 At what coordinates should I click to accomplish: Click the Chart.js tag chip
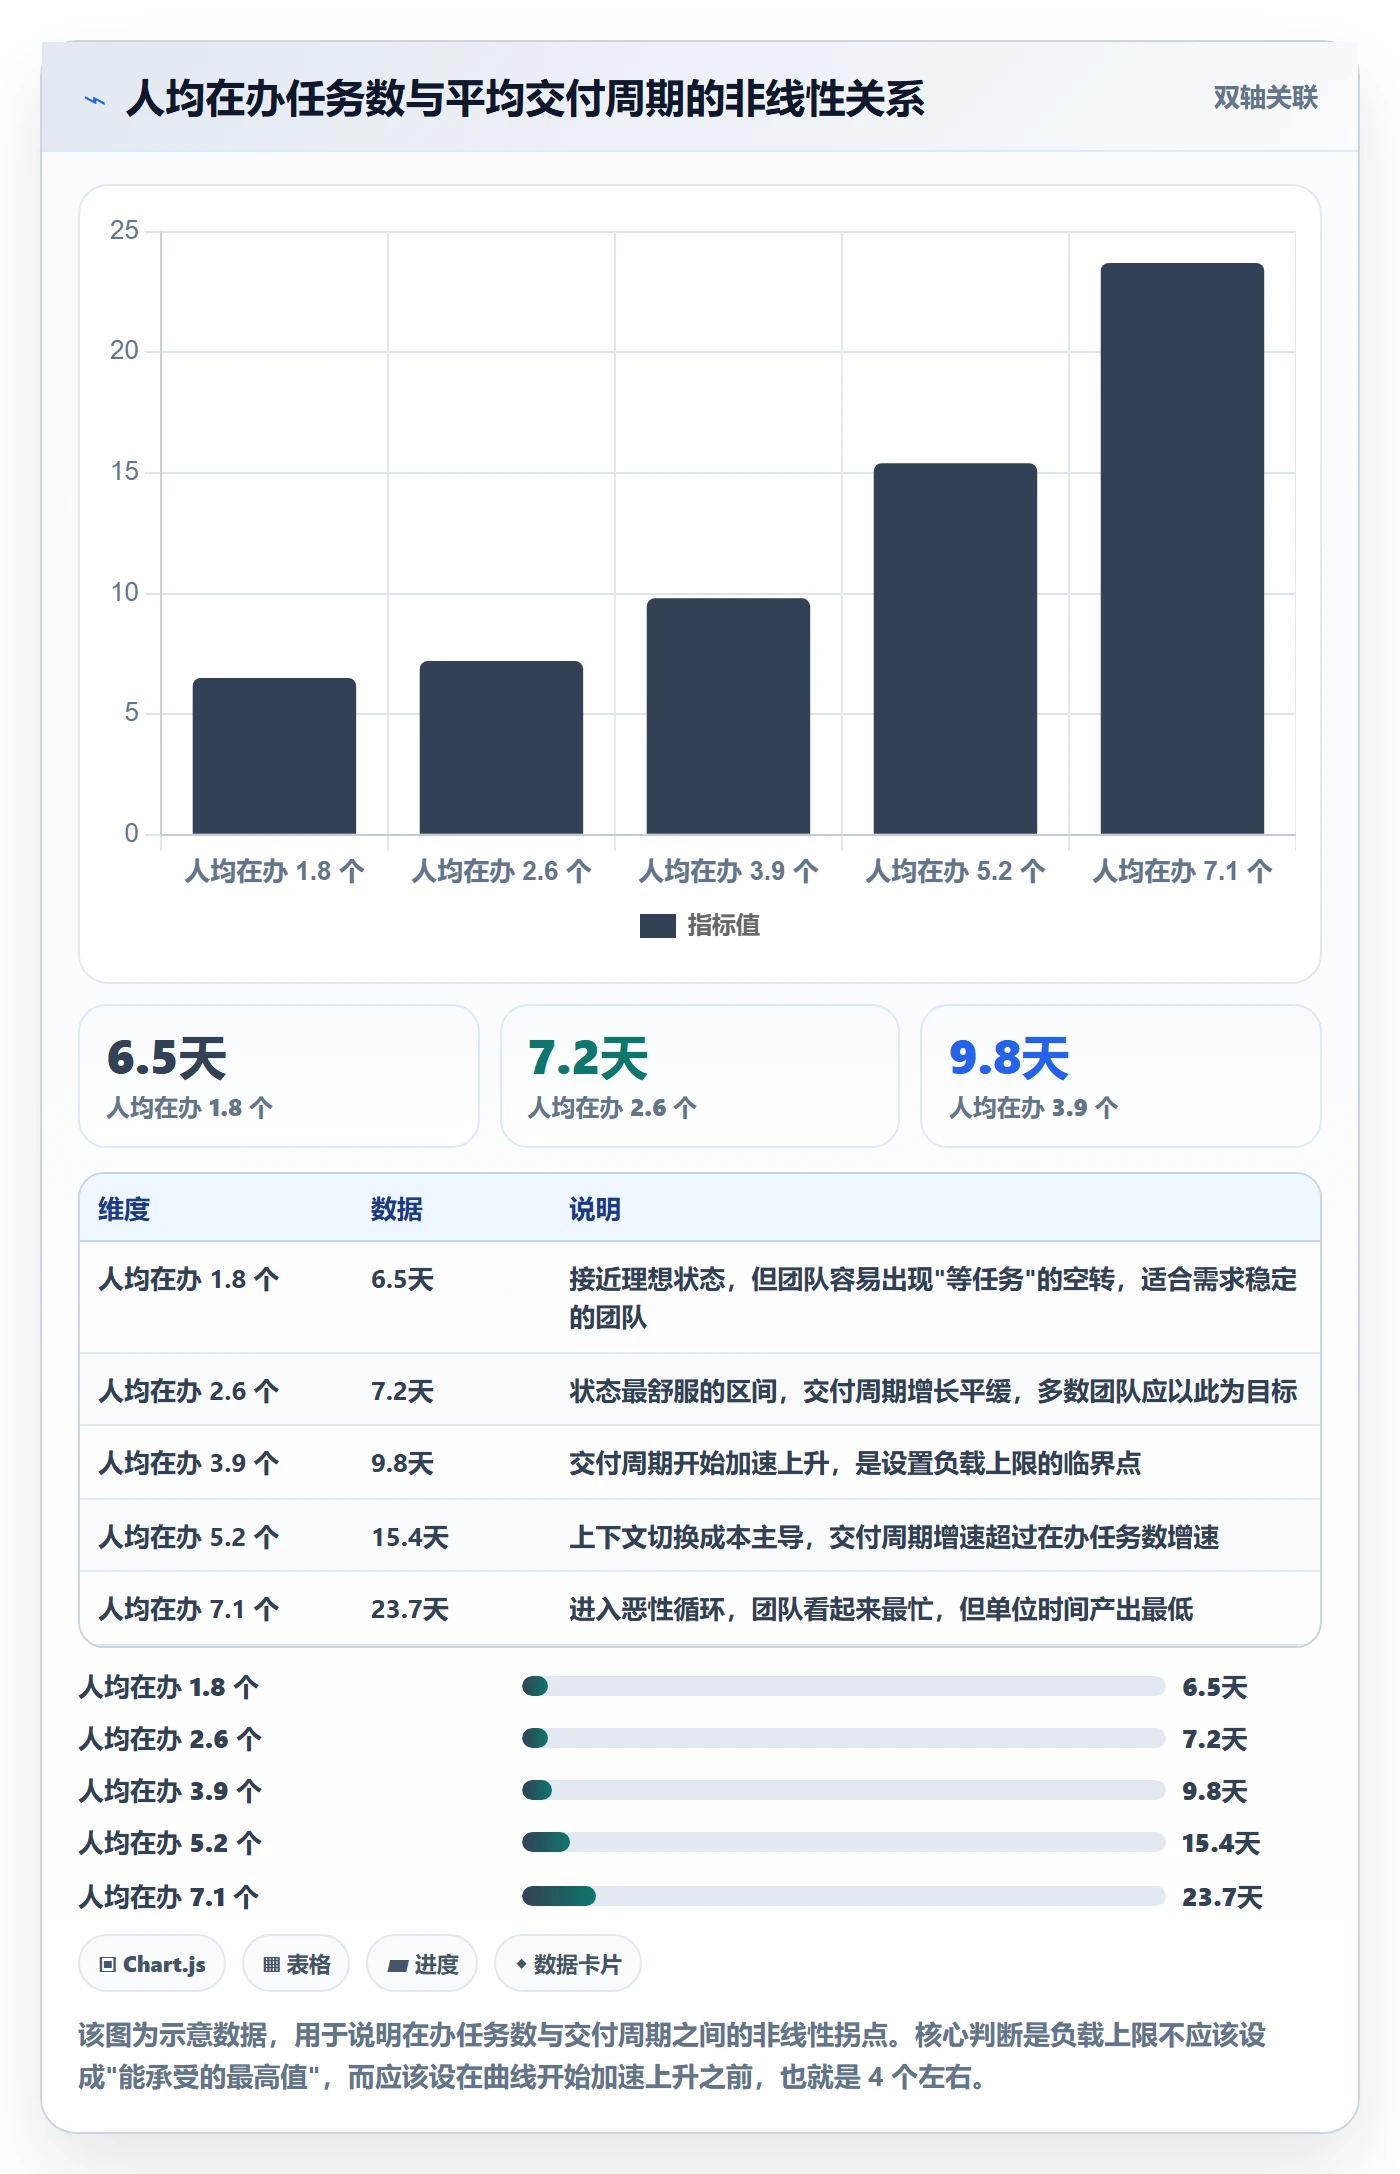(x=152, y=1964)
